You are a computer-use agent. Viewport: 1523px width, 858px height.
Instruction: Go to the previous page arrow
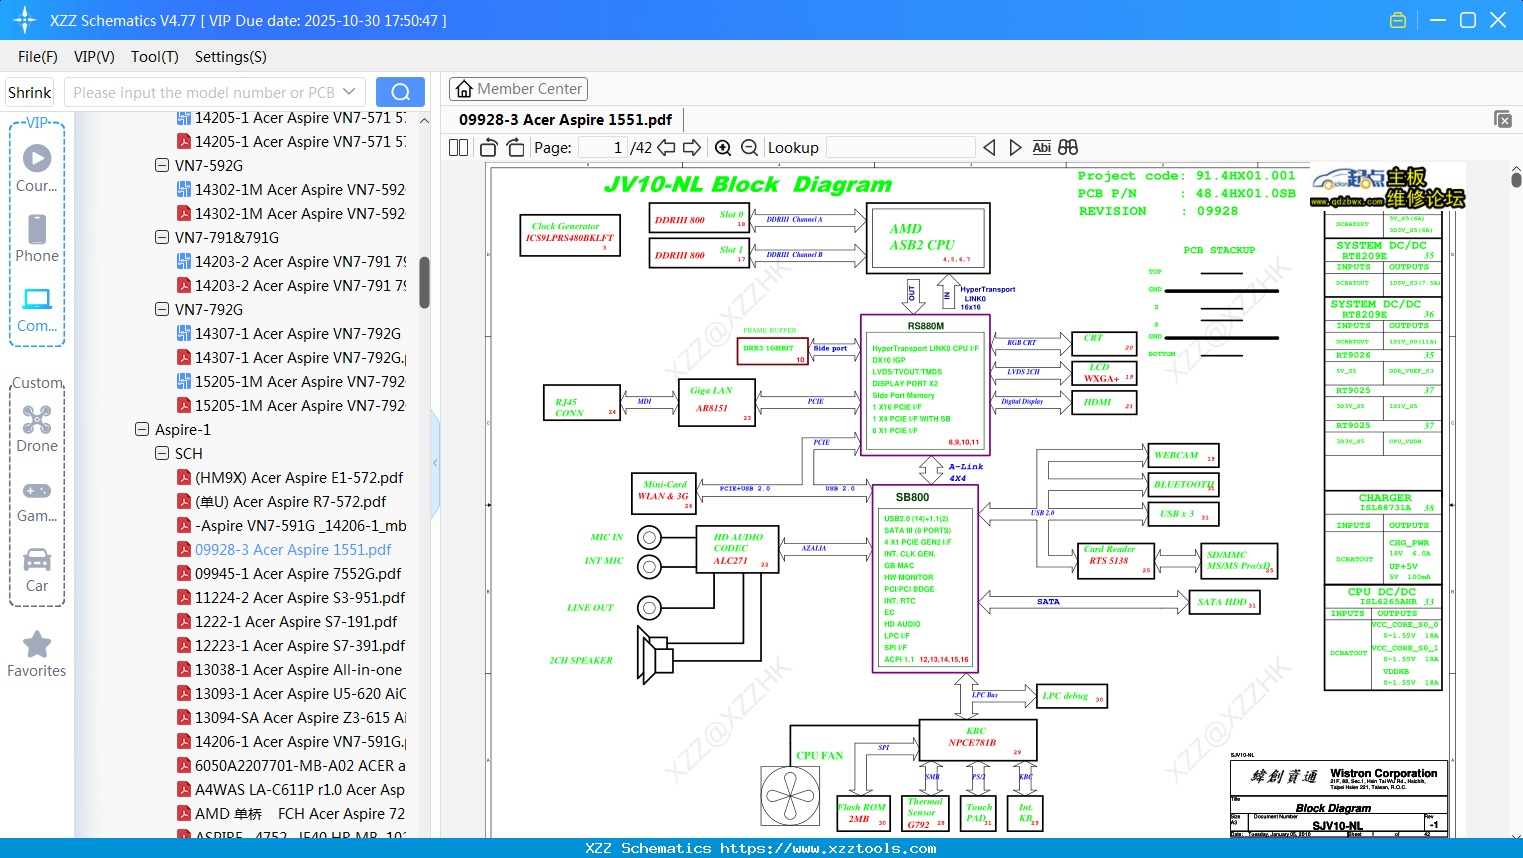click(x=666, y=148)
